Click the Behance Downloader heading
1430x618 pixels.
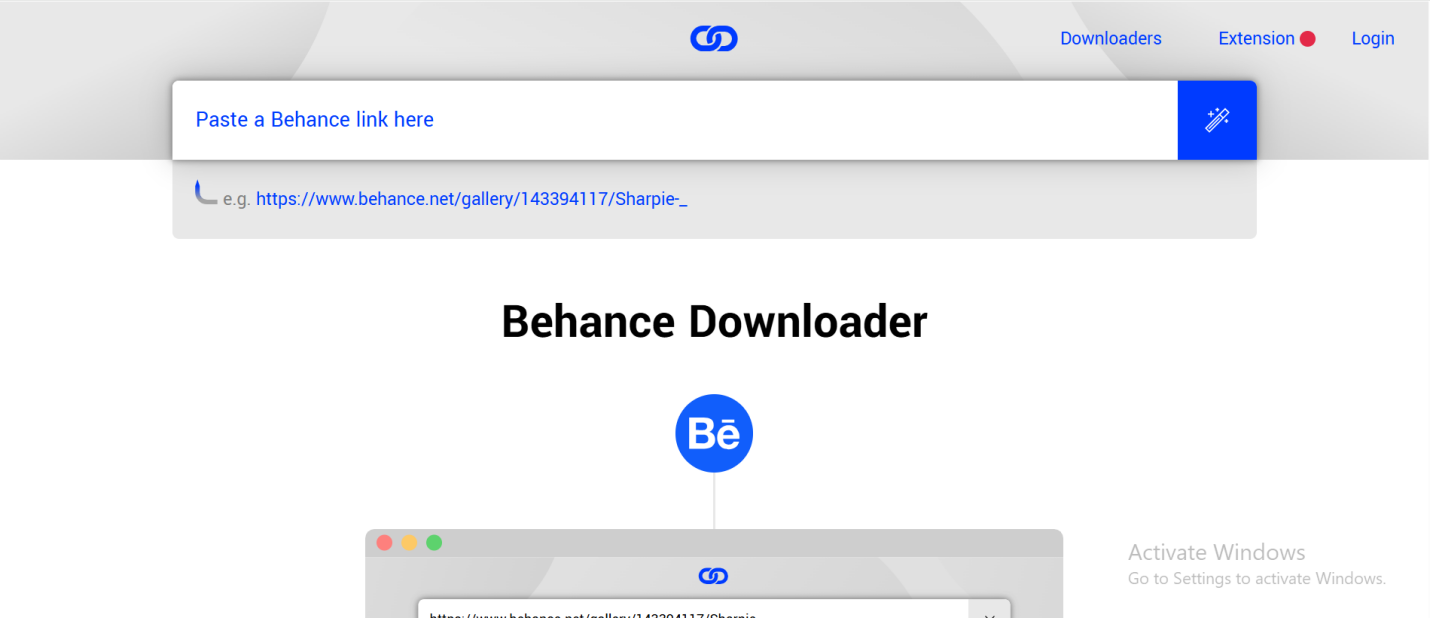pyautogui.click(x=713, y=321)
